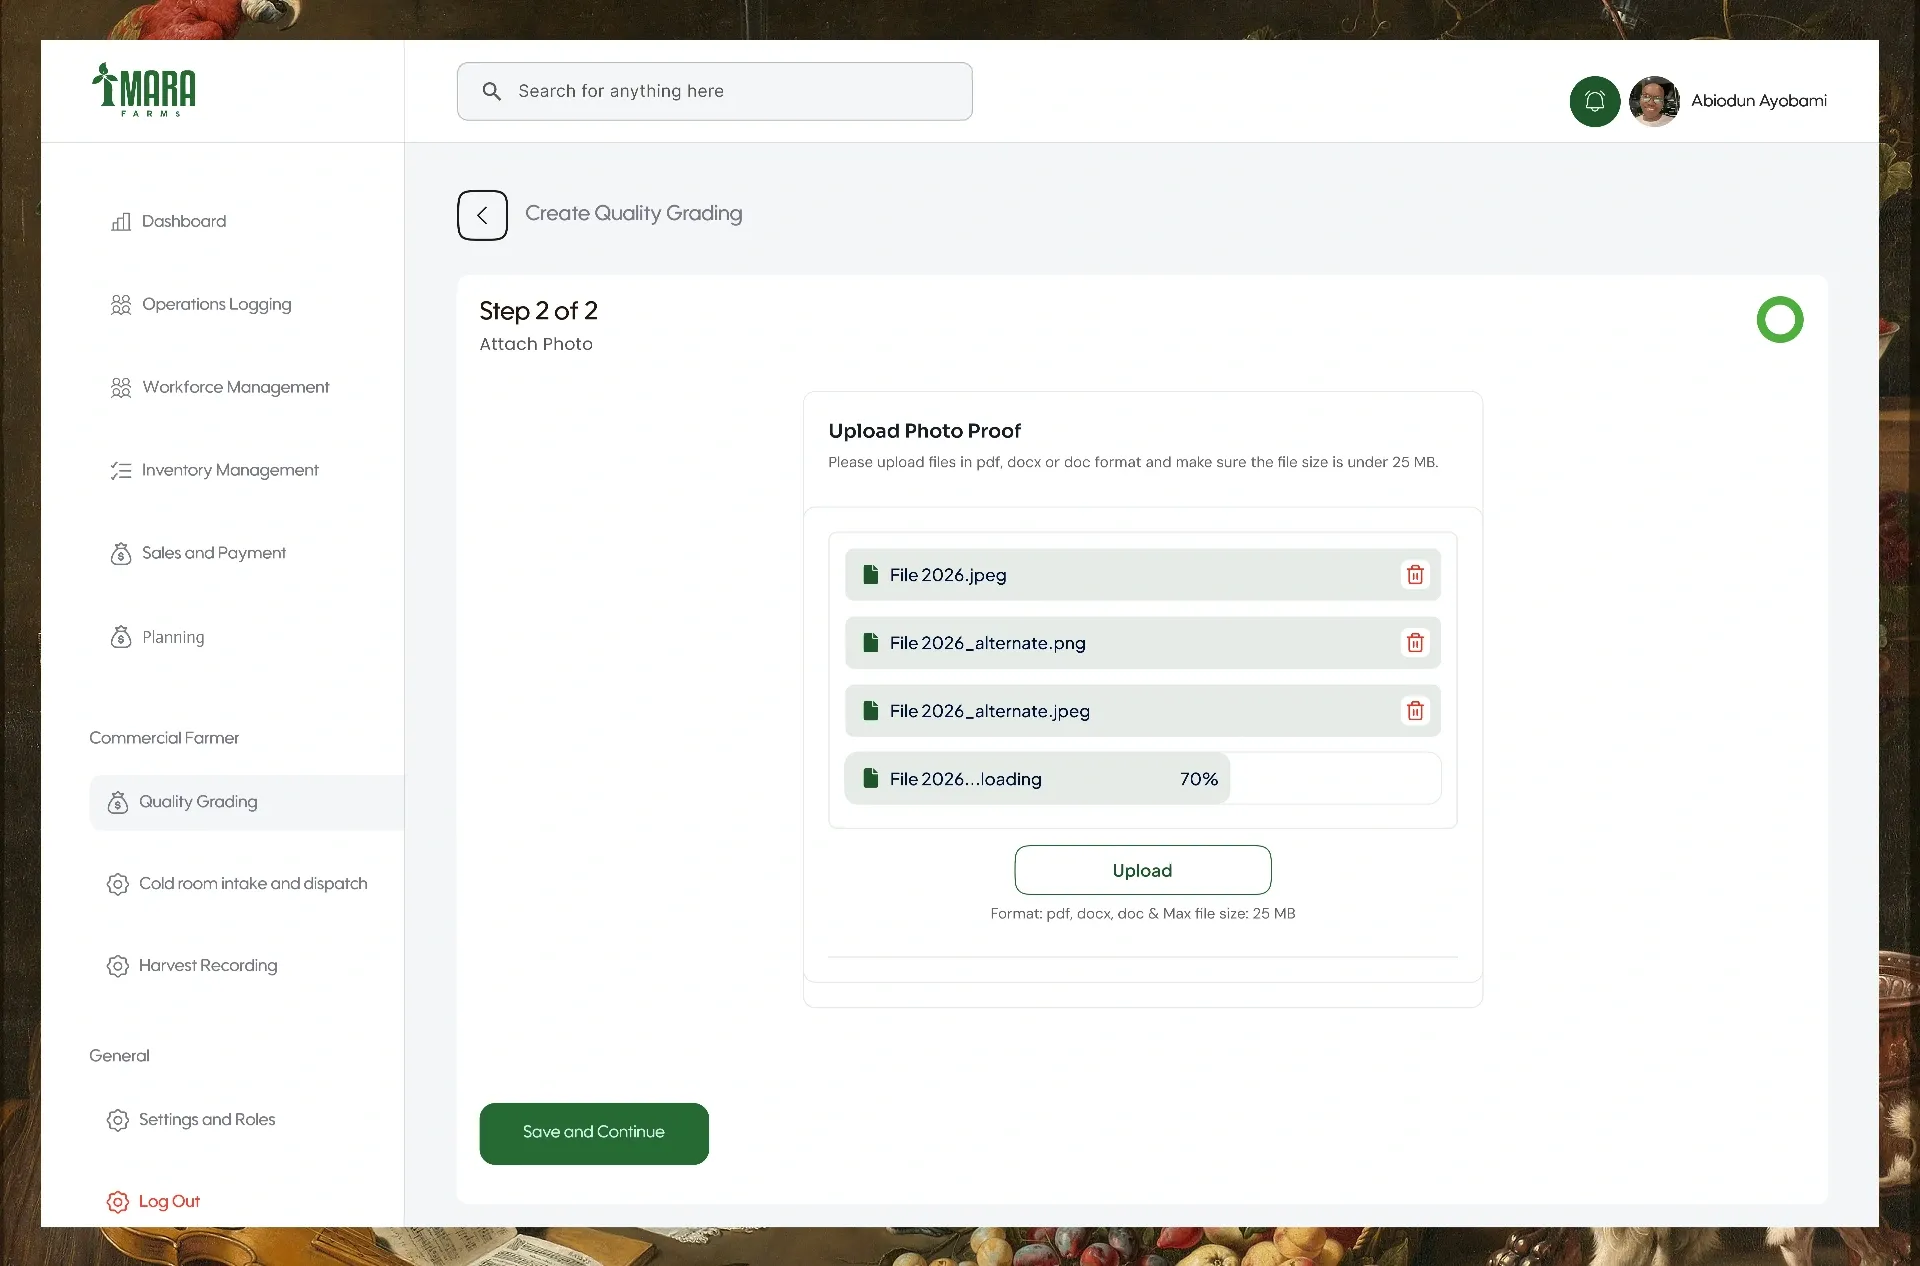Image resolution: width=1920 pixels, height=1266 pixels.
Task: Click the File 2026.jpeg document icon
Action: [x=871, y=574]
